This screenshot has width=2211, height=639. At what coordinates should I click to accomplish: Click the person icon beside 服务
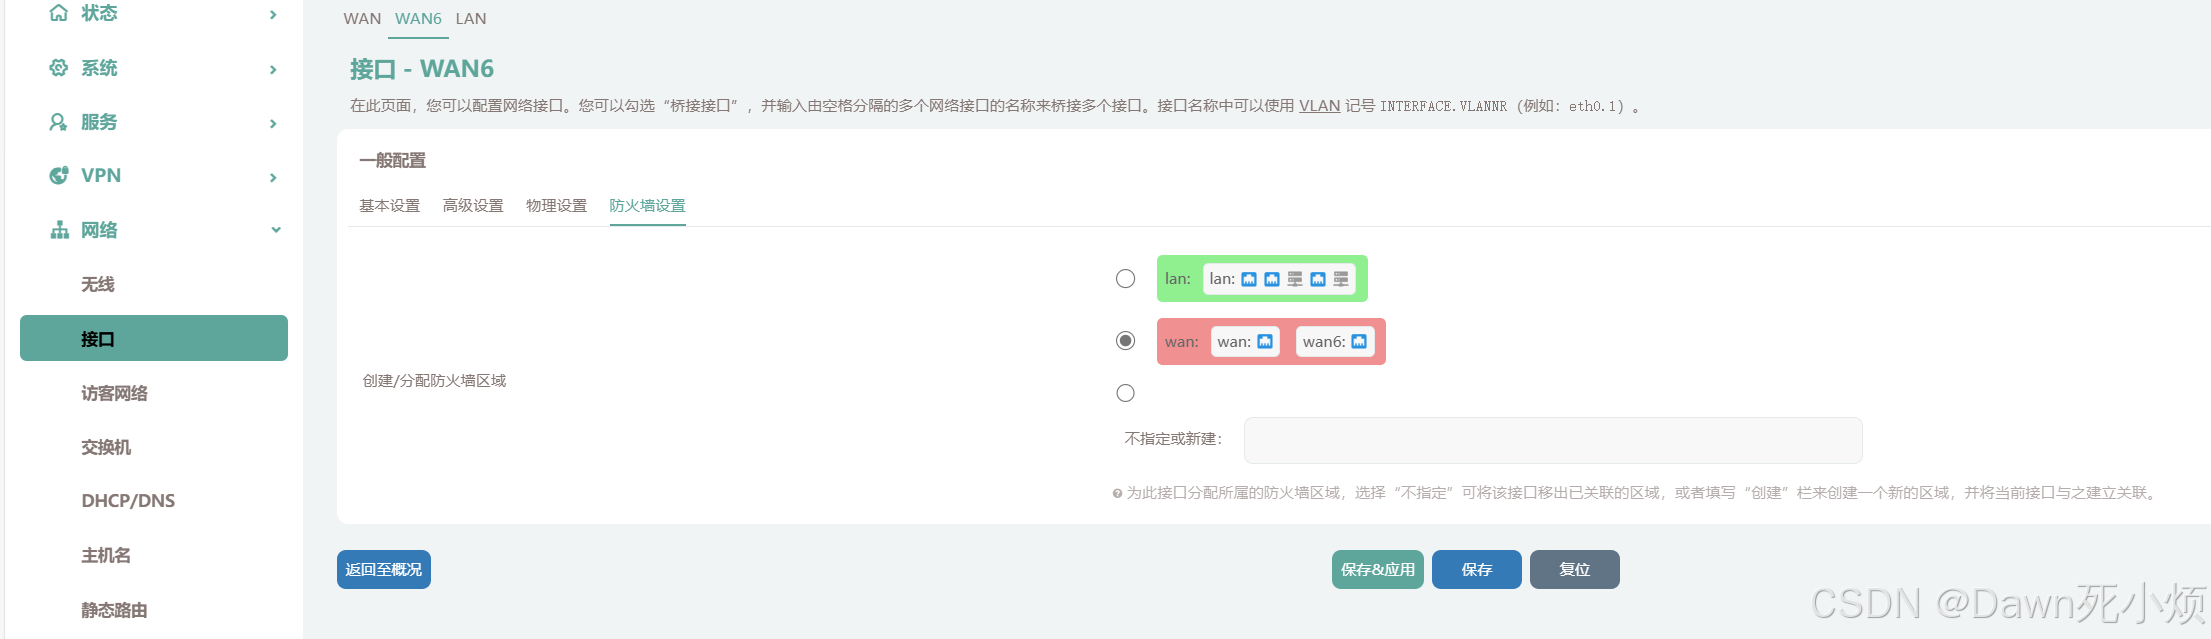(x=59, y=122)
